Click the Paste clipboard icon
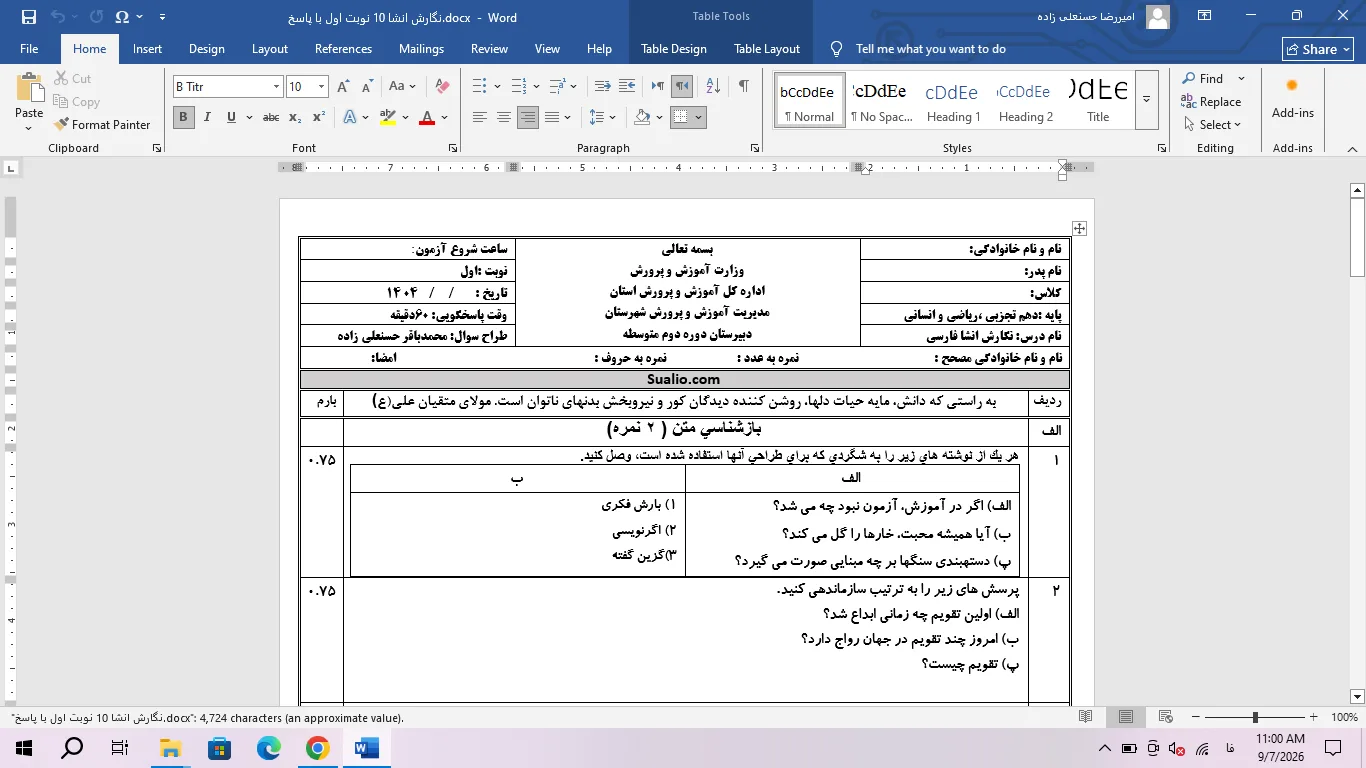Viewport: 1366px width, 768px height. click(29, 88)
